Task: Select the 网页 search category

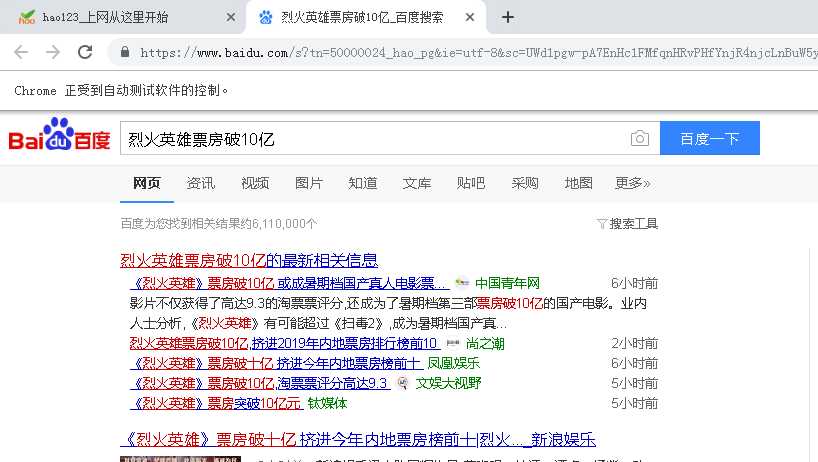Action: (147, 183)
